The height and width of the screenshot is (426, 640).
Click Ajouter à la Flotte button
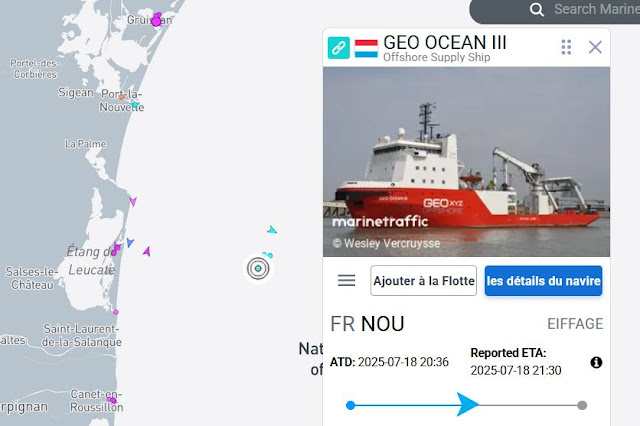[424, 281]
